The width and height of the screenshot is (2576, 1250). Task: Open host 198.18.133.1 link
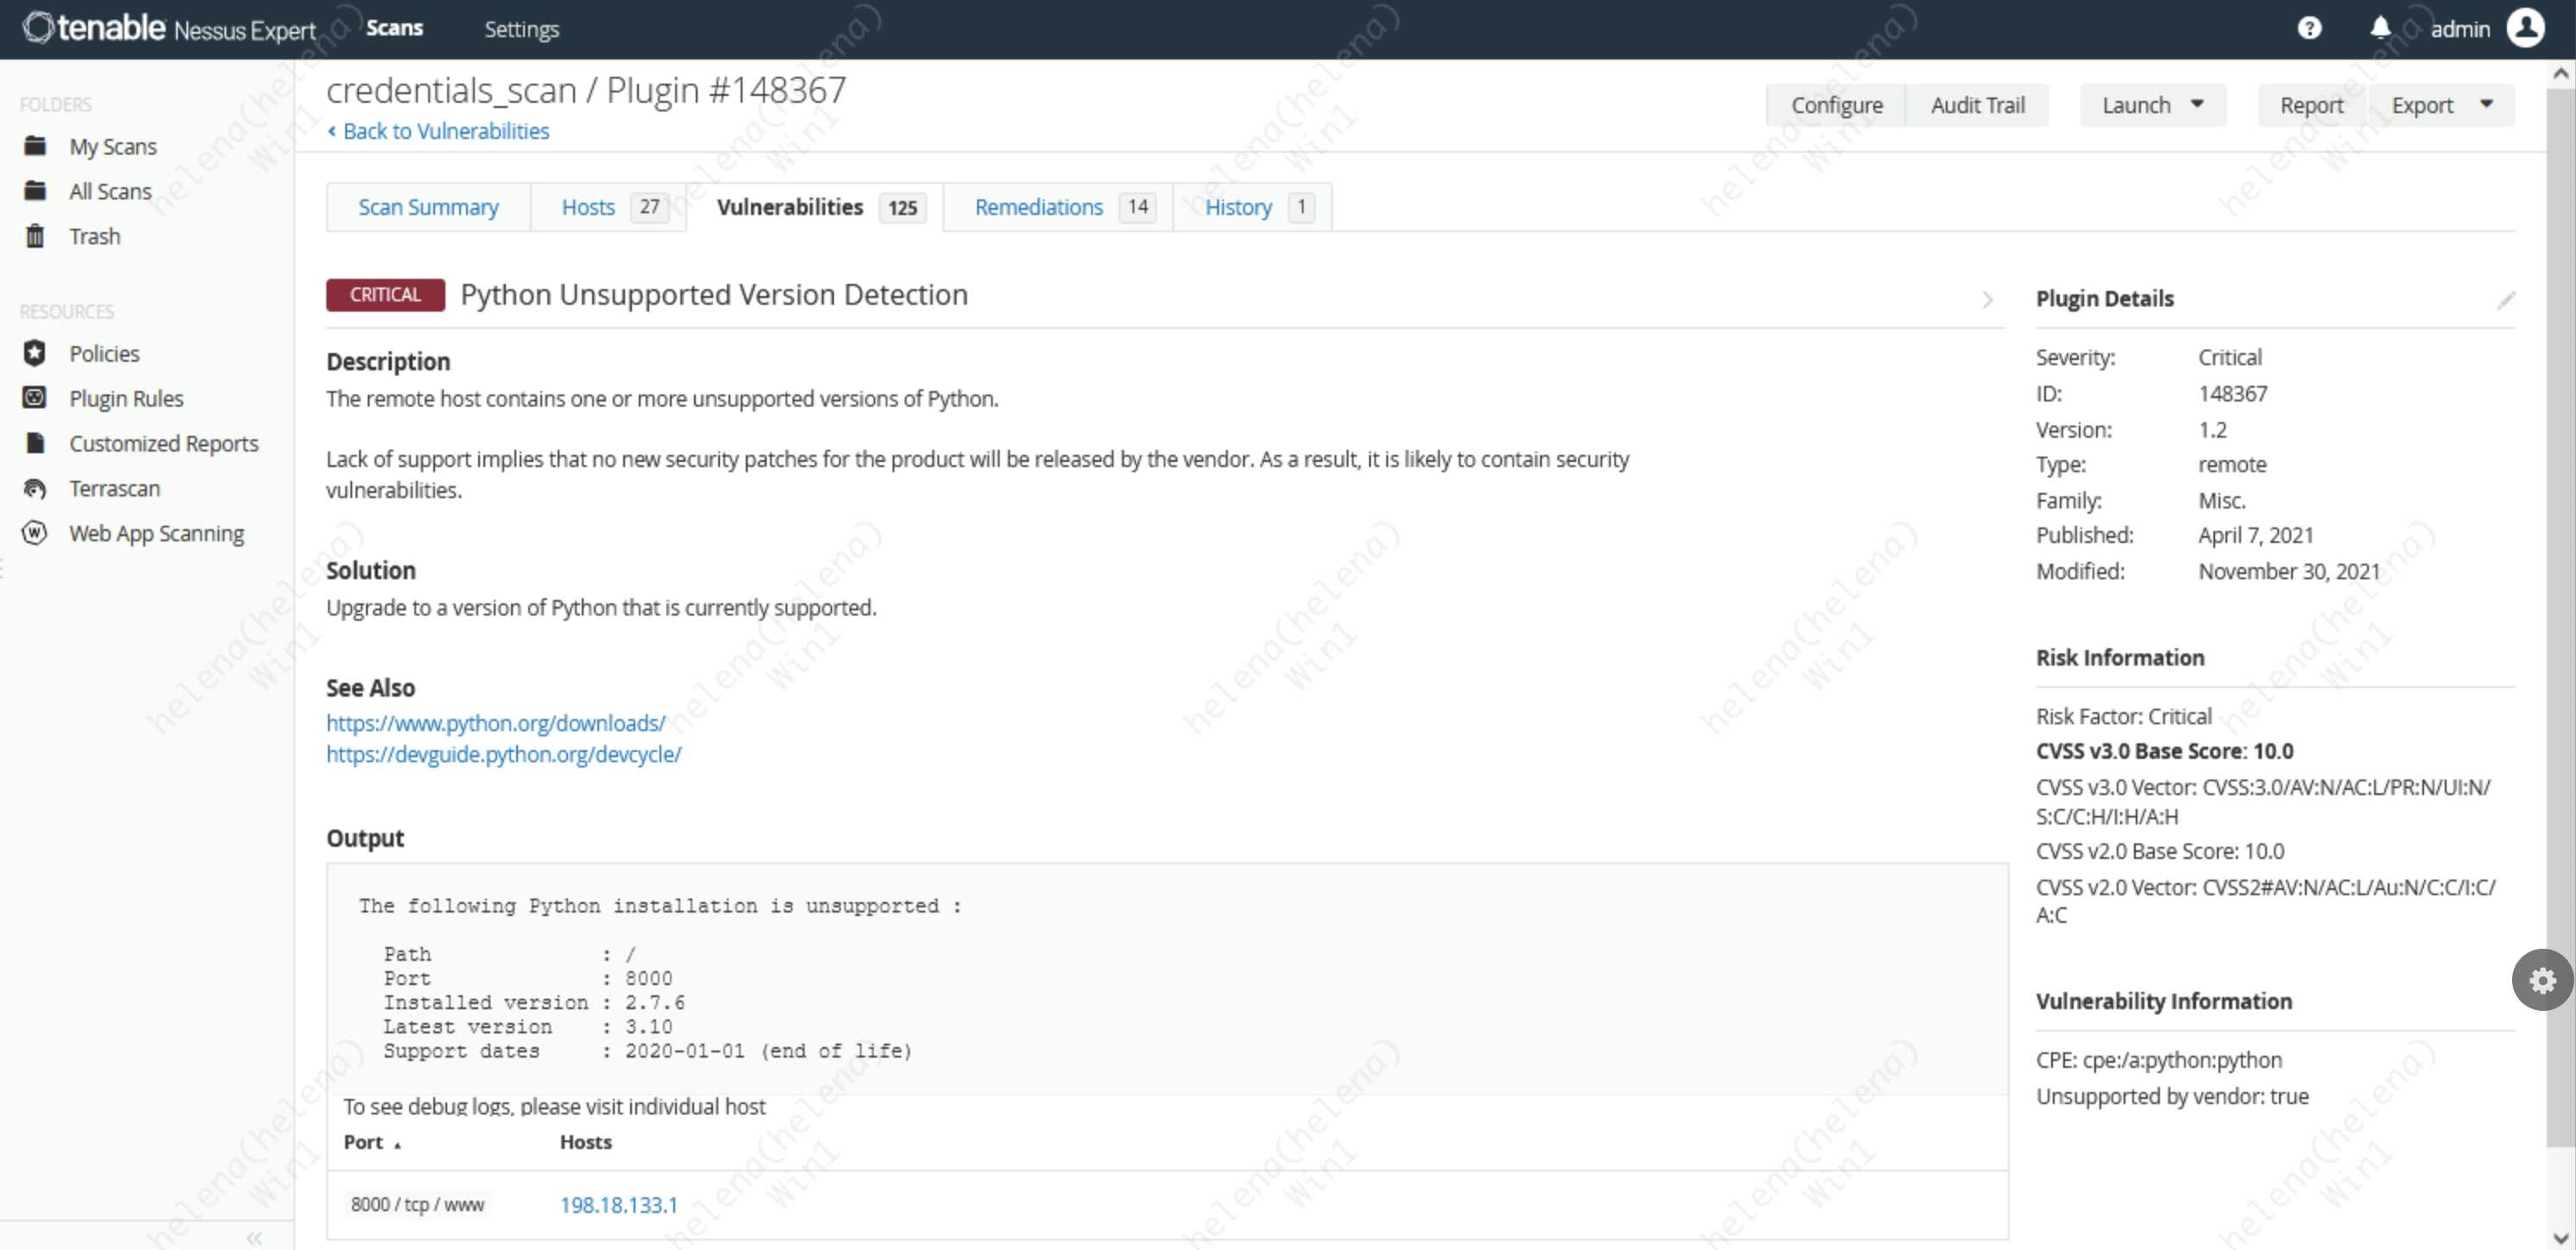tap(618, 1205)
